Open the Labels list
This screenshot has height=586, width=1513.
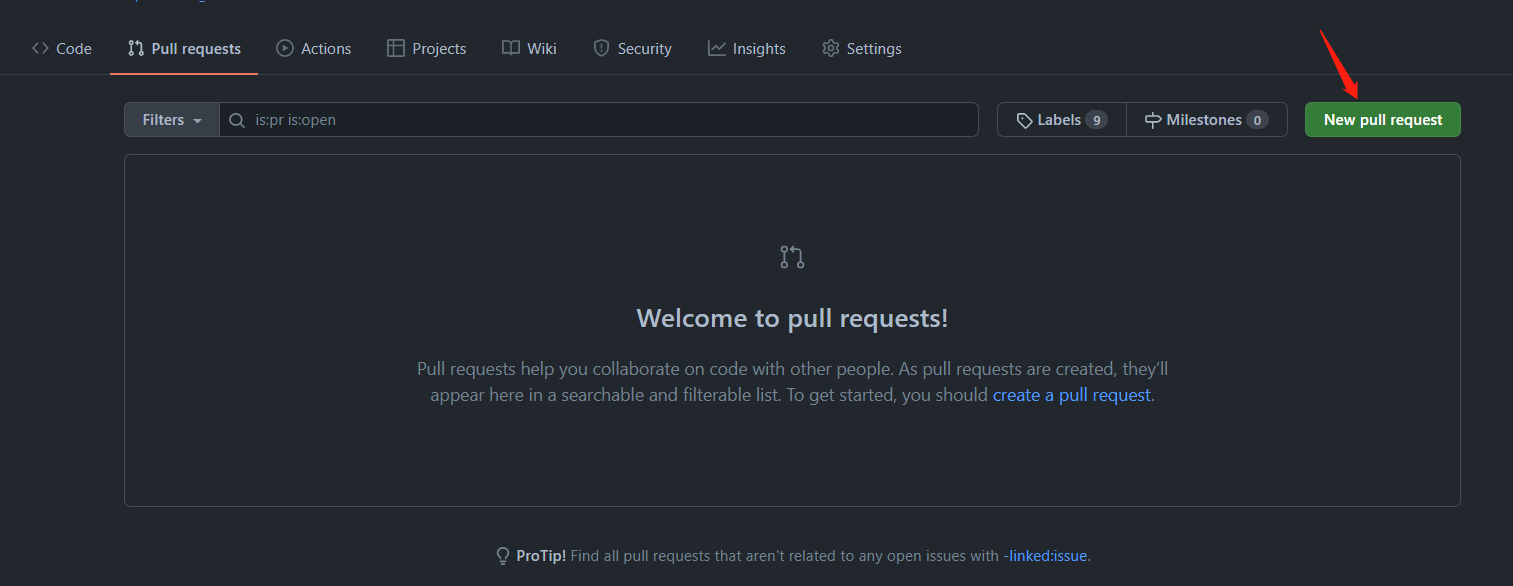click(1062, 120)
